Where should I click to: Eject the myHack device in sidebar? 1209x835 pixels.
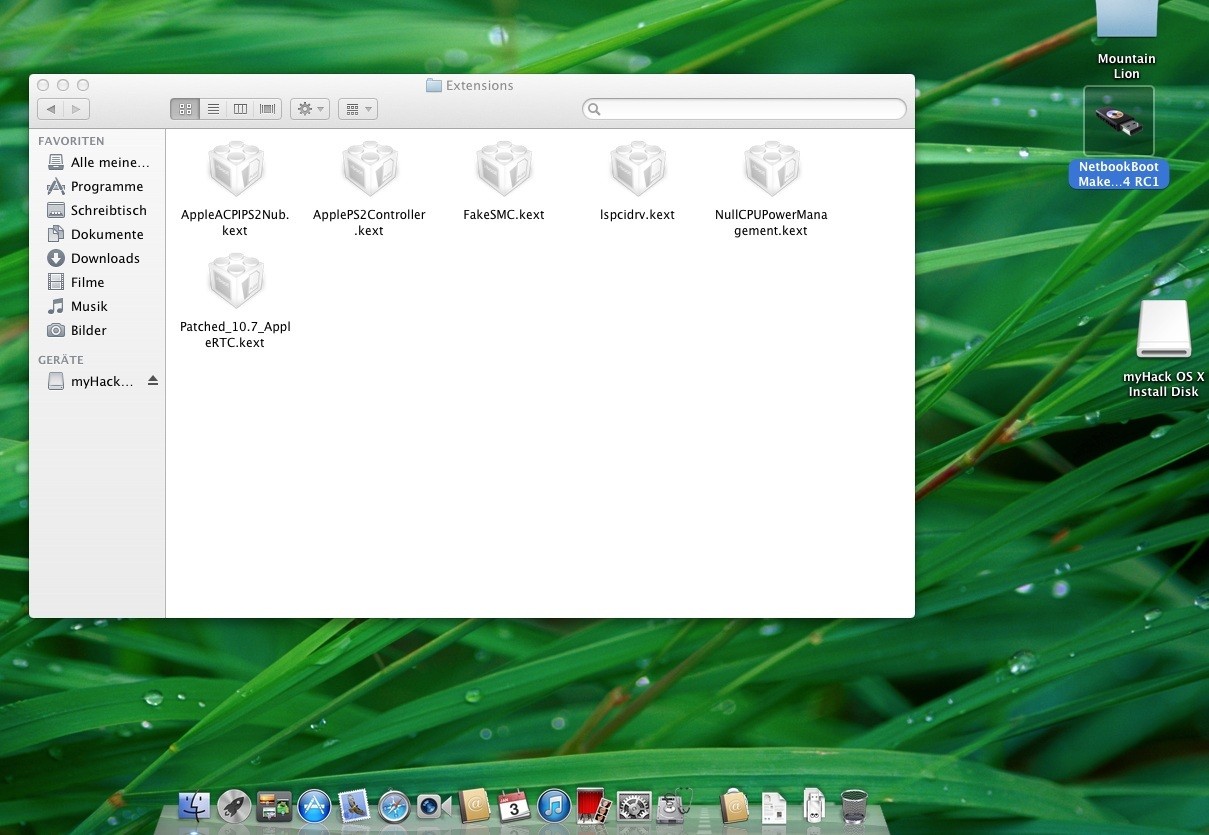(x=153, y=381)
